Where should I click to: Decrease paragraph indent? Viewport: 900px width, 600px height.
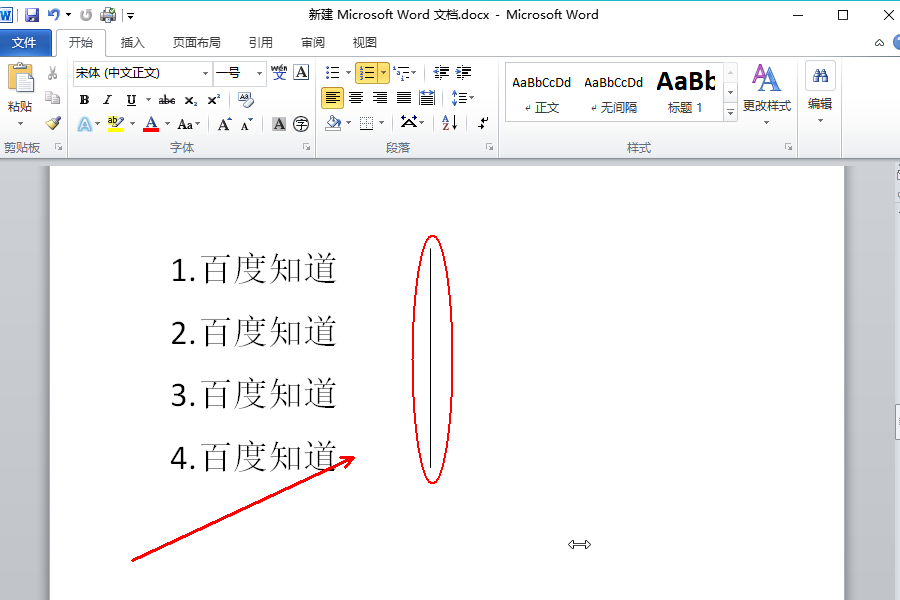[x=441, y=72]
